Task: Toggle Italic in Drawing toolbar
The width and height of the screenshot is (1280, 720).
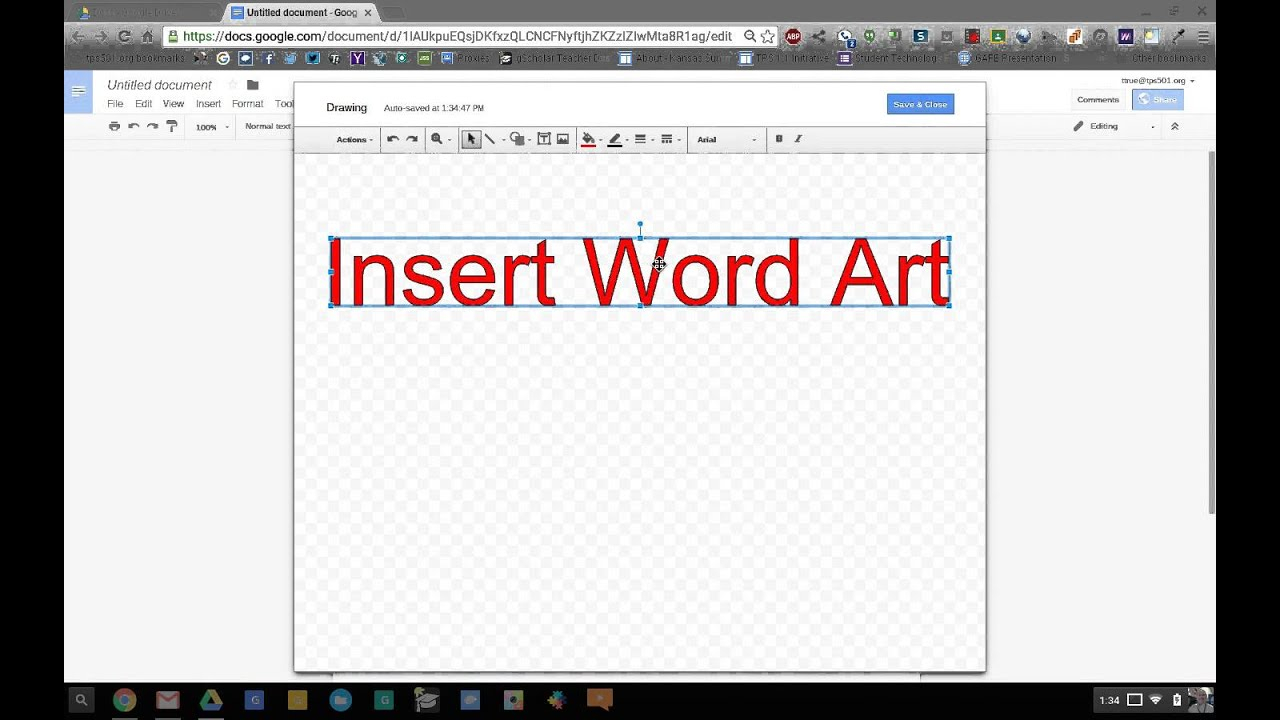Action: (x=798, y=139)
